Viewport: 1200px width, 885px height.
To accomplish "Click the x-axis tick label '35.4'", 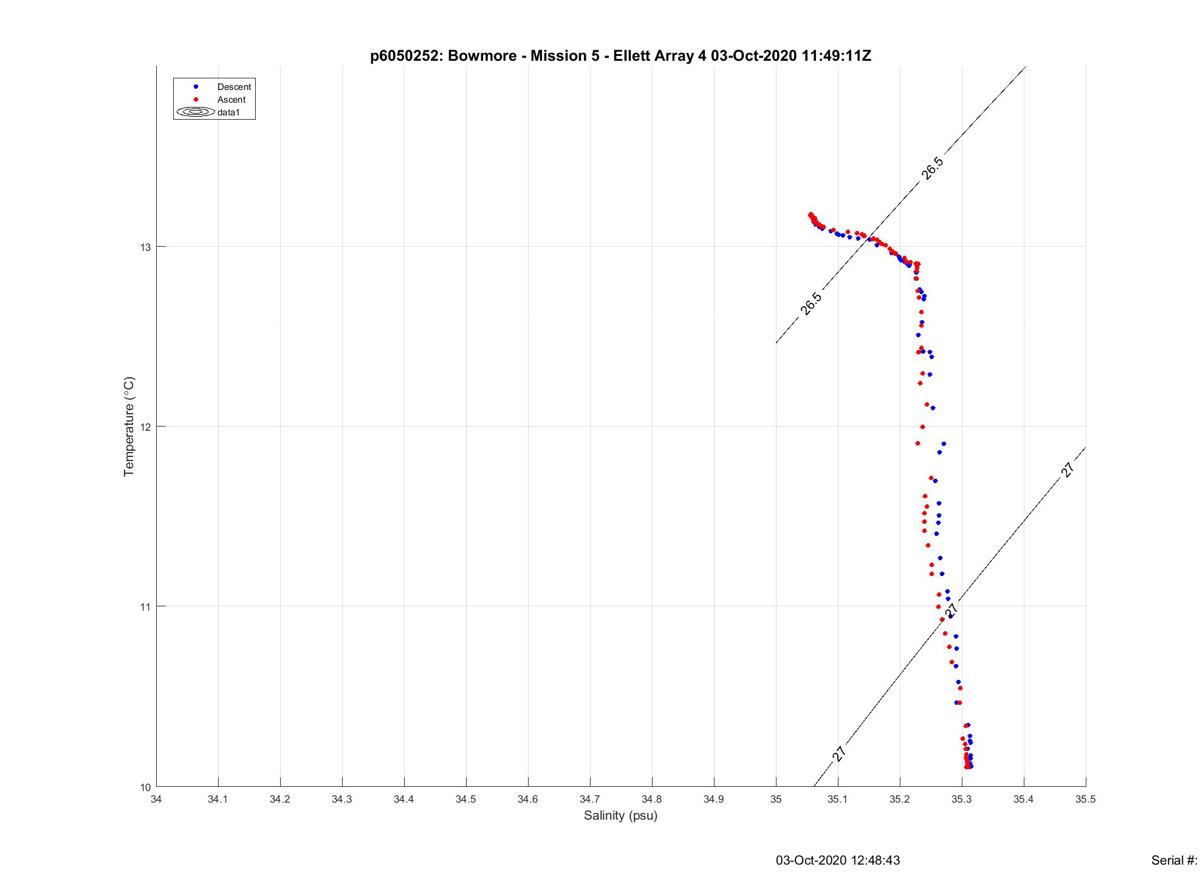I will point(1024,799).
